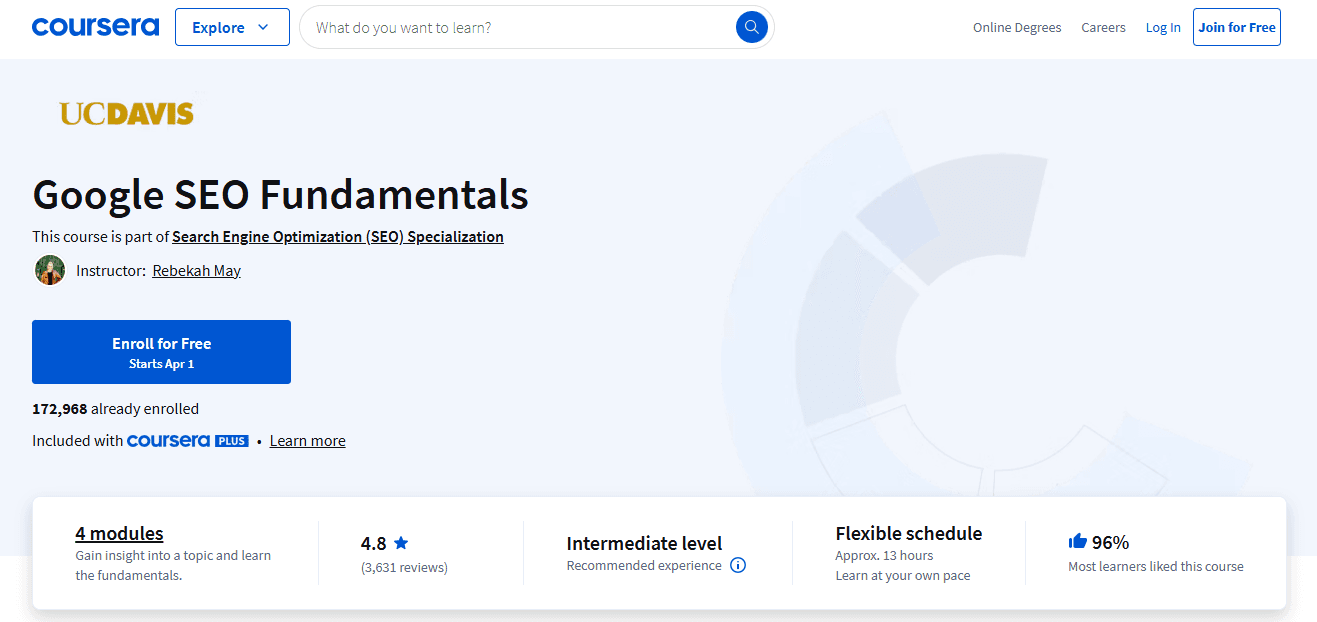Image resolution: width=1317 pixels, height=622 pixels.
Task: Click the Recommended experience info icon
Action: (738, 566)
